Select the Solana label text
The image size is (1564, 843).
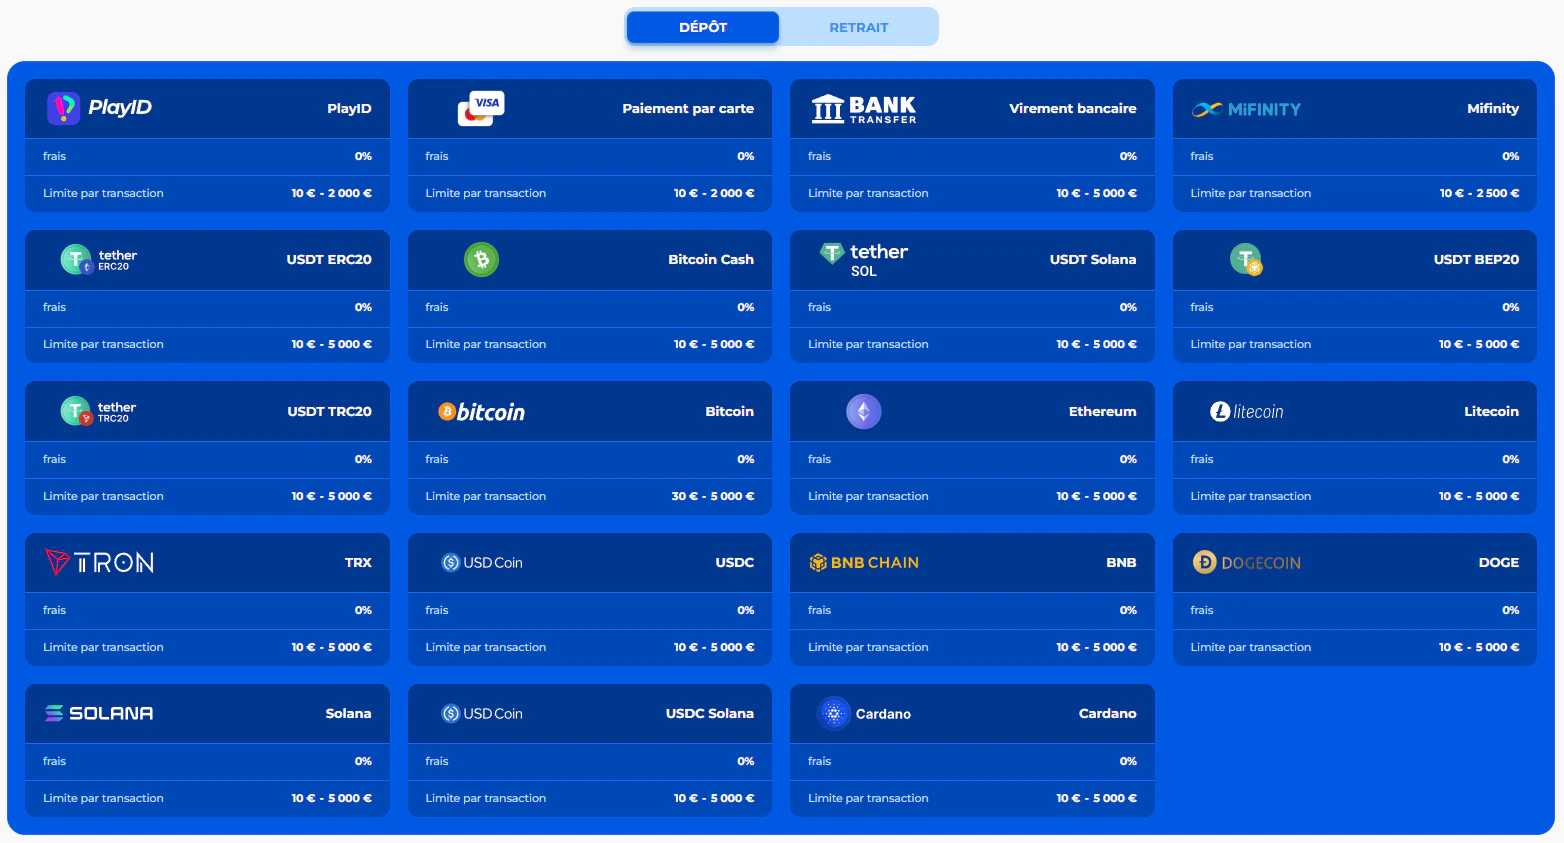pyautogui.click(x=348, y=713)
